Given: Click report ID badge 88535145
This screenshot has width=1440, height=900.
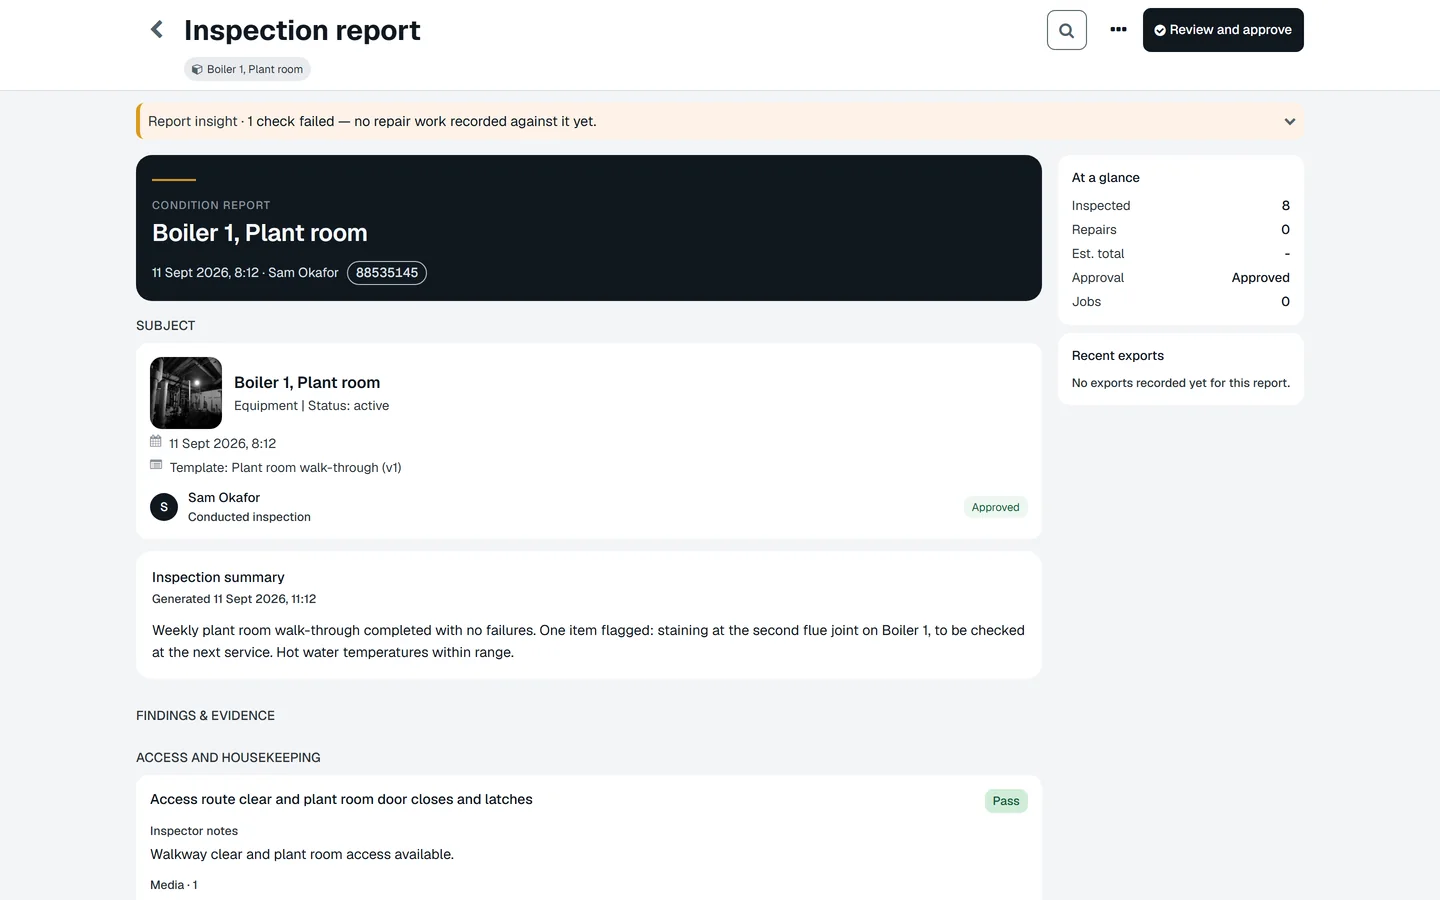Looking at the screenshot, I should [x=387, y=273].
